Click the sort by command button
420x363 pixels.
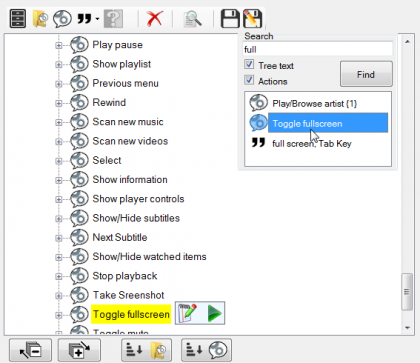(x=206, y=350)
